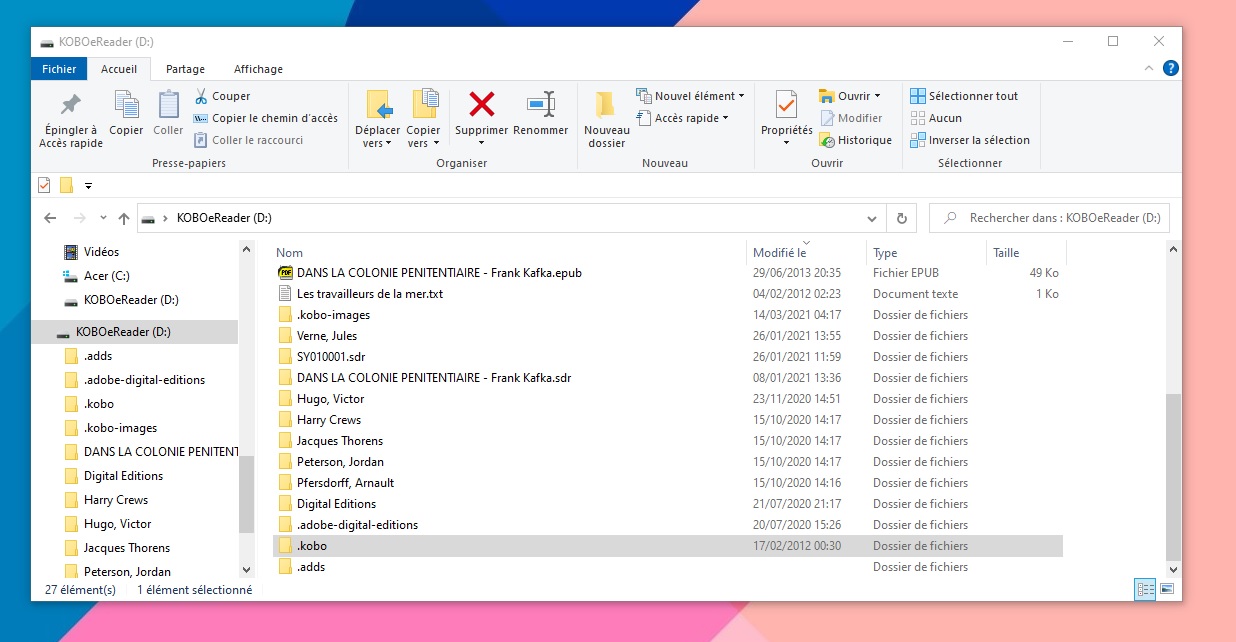Screen dimensions: 1236x642
Task: Click navigation pane scroll down arrow
Action: [247, 570]
